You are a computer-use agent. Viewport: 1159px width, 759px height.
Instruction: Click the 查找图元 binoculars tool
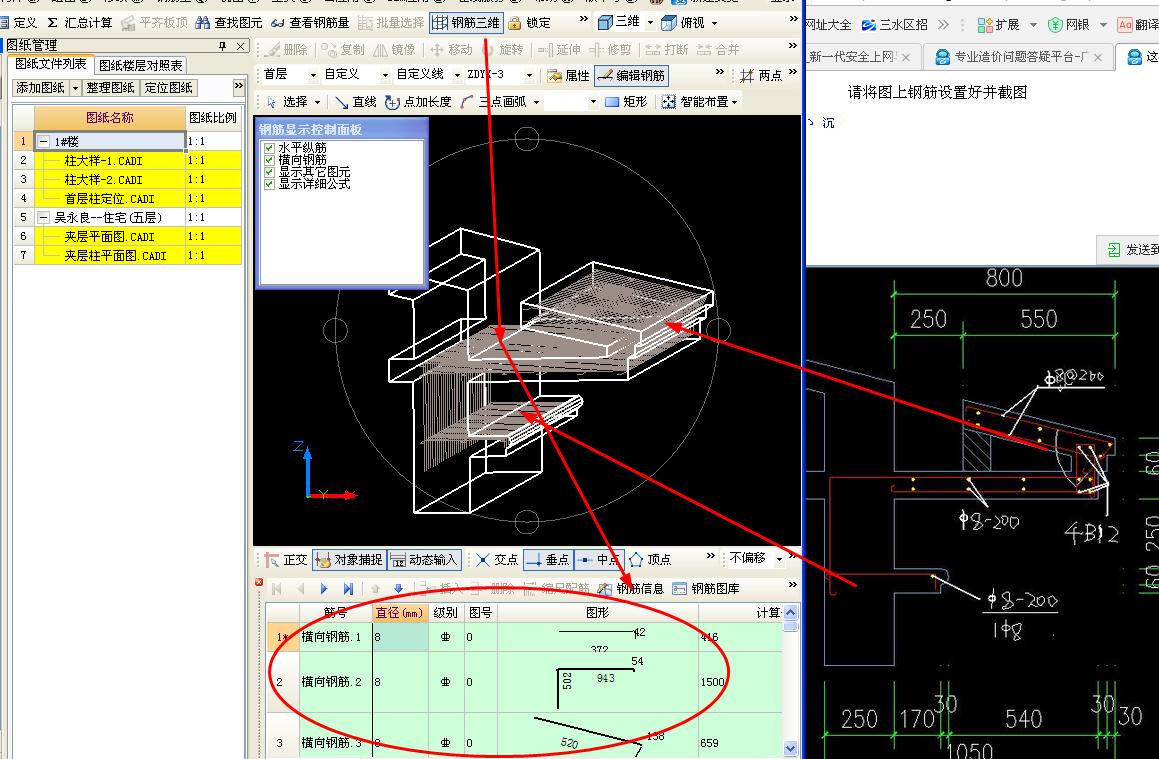pos(228,23)
